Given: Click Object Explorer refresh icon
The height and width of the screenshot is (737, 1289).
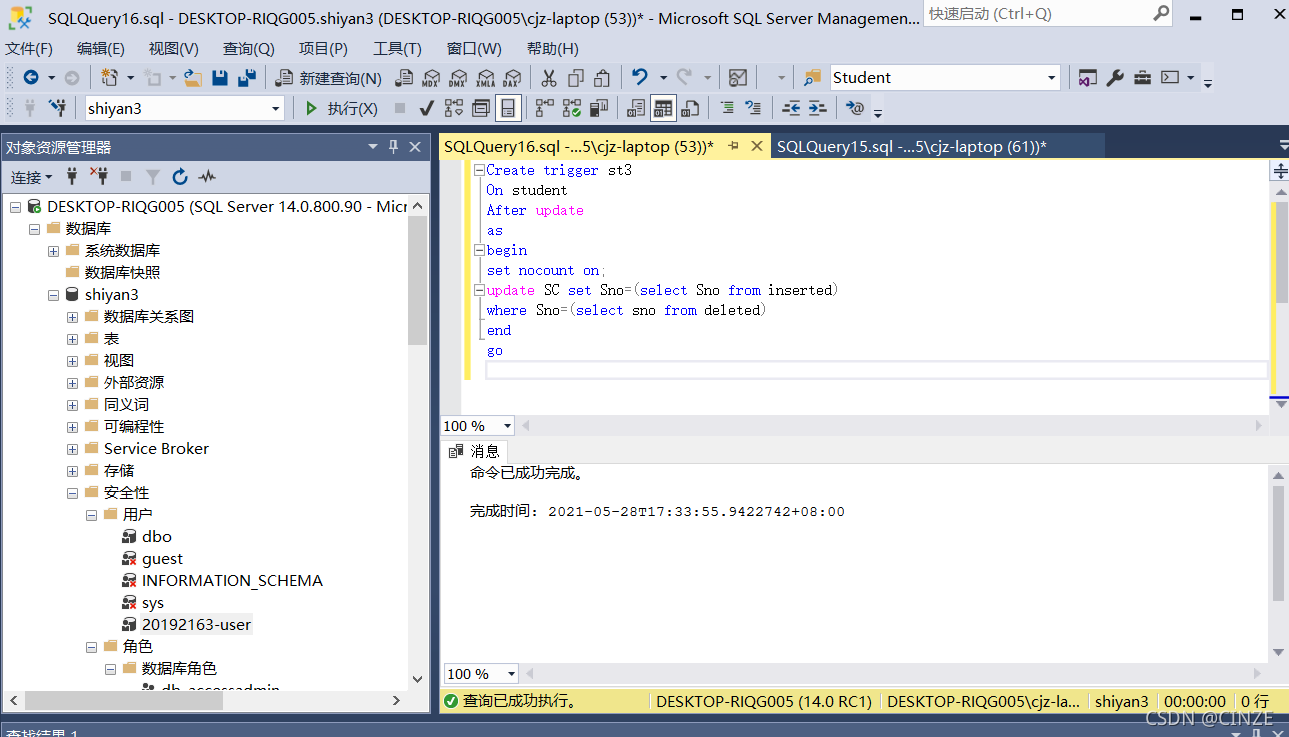Looking at the screenshot, I should tap(180, 177).
